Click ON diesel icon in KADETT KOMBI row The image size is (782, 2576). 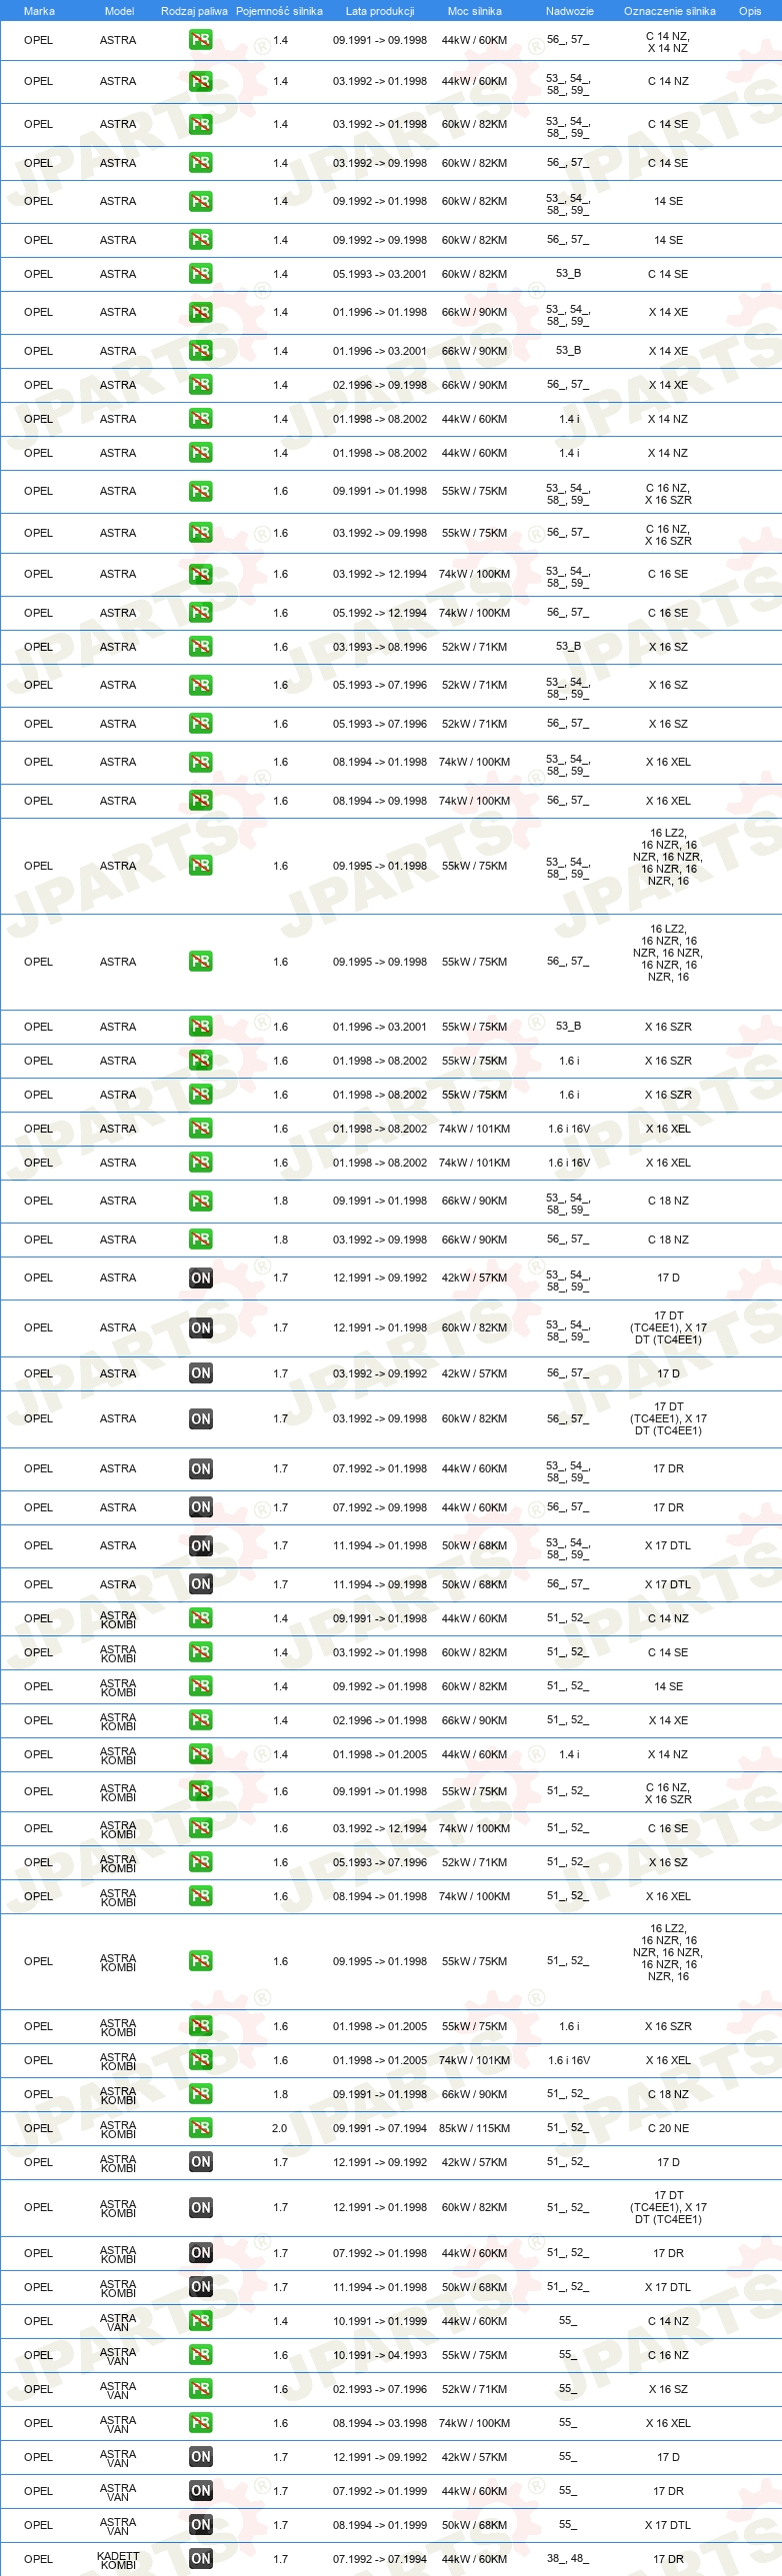pyautogui.click(x=201, y=2559)
